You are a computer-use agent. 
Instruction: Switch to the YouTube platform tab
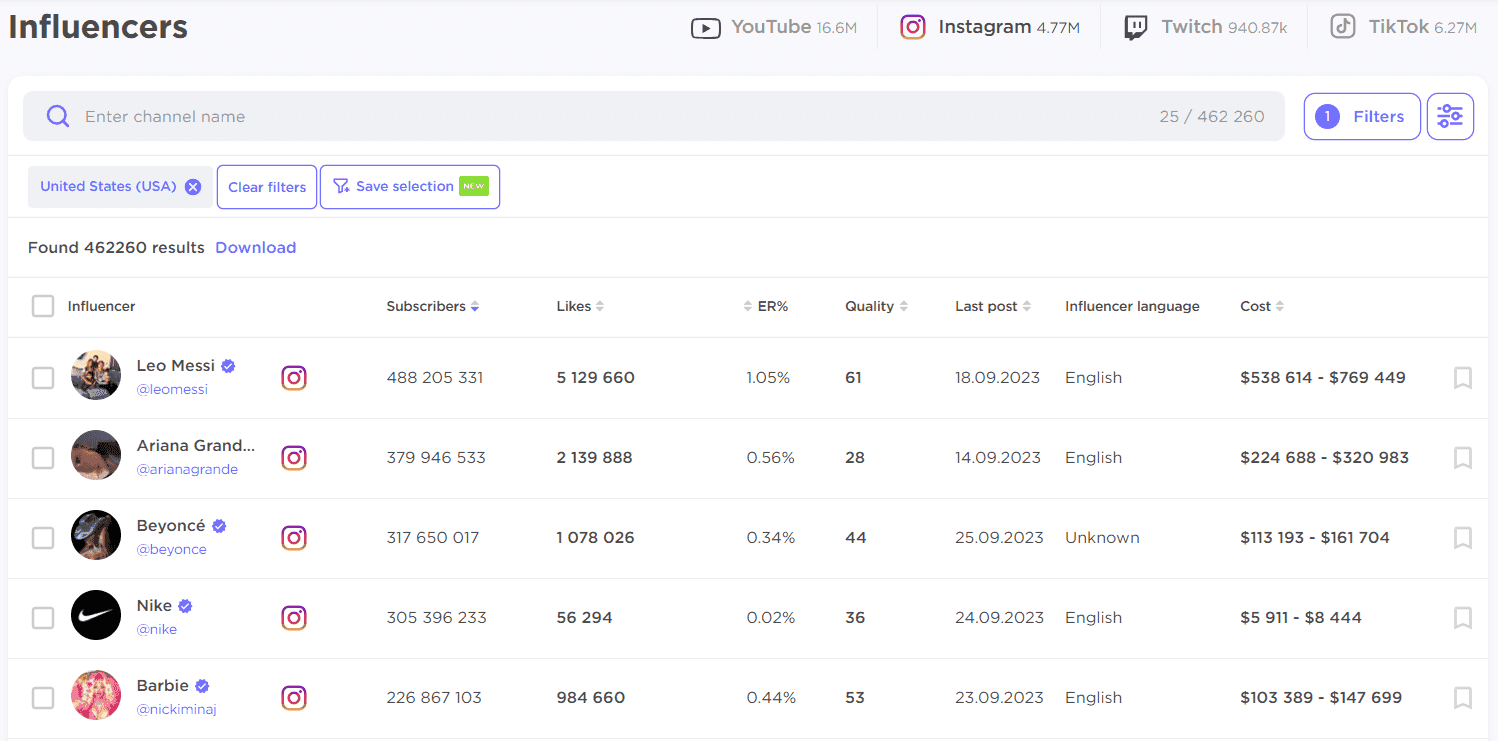[x=773, y=27]
